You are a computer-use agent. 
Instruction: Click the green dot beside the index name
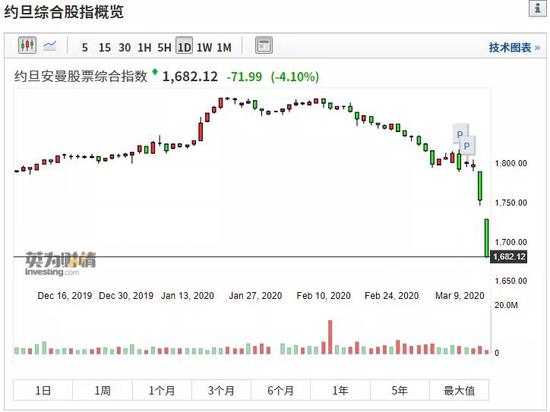point(155,72)
